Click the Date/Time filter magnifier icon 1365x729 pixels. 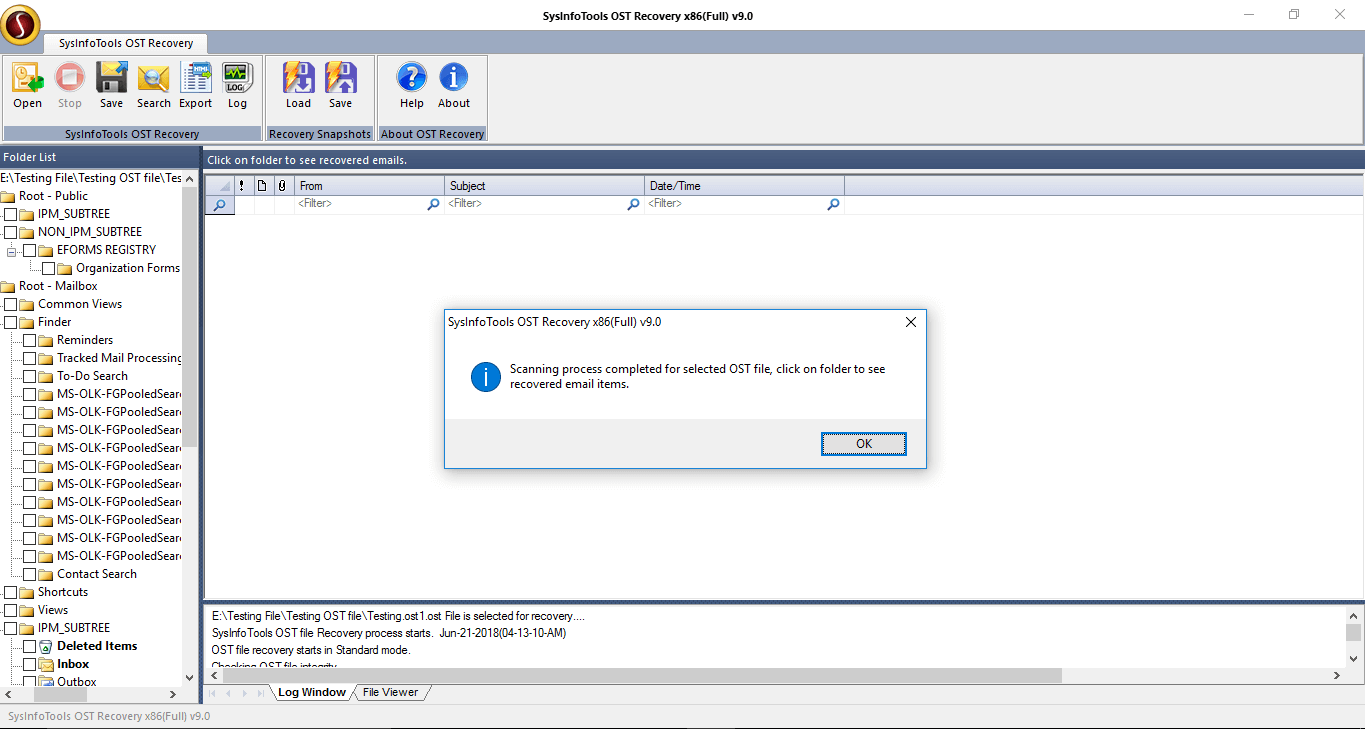[834, 204]
